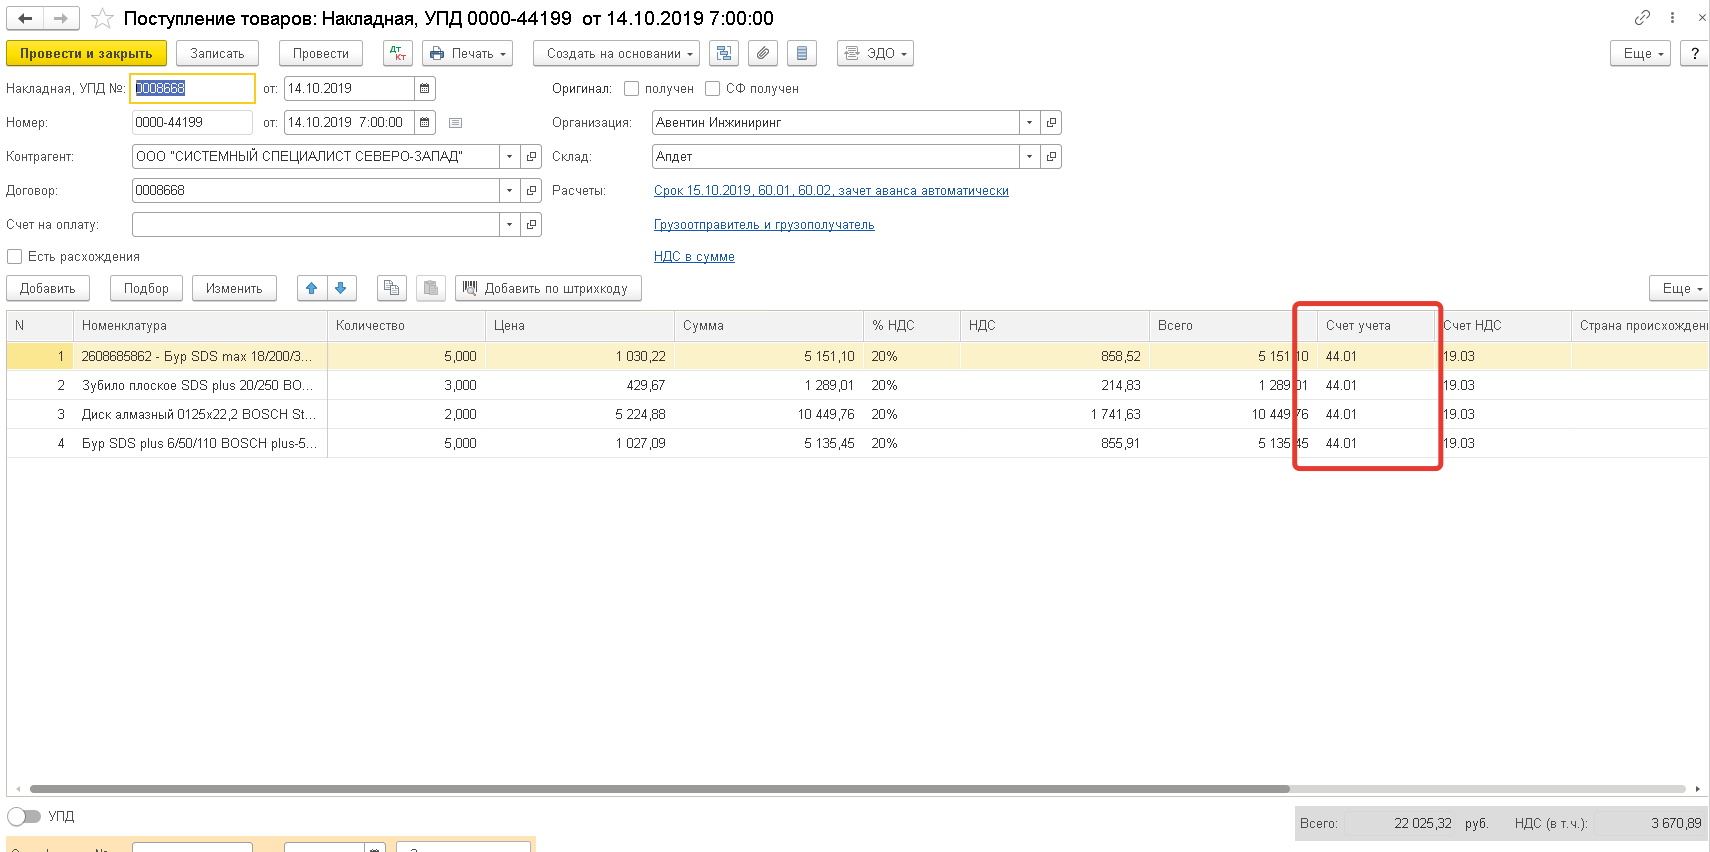Image resolution: width=1710 pixels, height=852 pixels.
Task: Open Грузоотправитель и грузополучатель link
Action: (764, 224)
